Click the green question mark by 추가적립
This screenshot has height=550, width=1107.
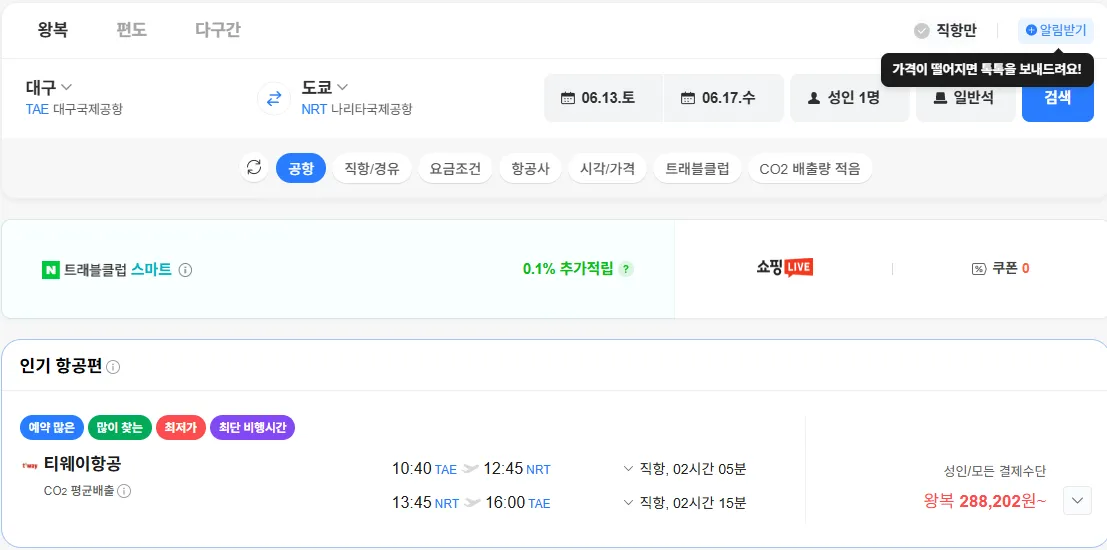pos(626,269)
